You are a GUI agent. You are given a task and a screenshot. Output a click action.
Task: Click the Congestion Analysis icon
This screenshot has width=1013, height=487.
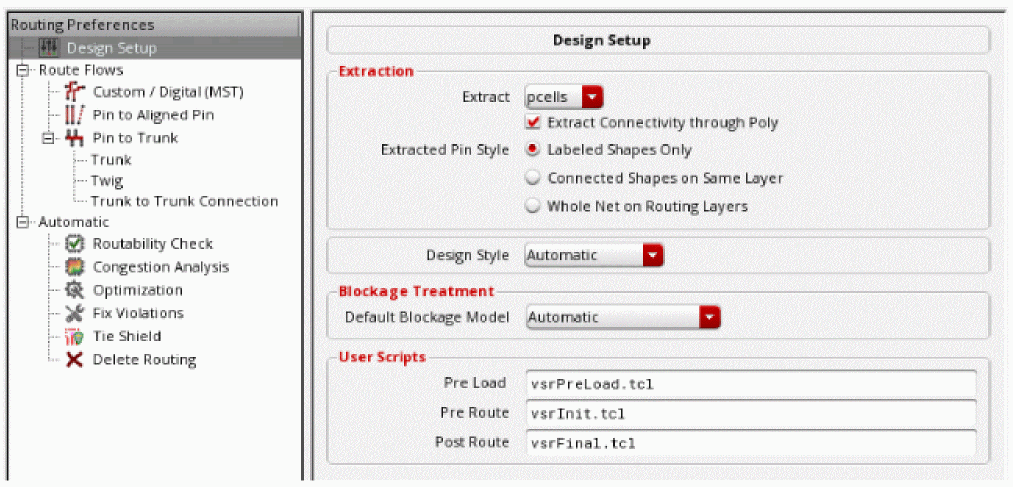pyautogui.click(x=75, y=267)
